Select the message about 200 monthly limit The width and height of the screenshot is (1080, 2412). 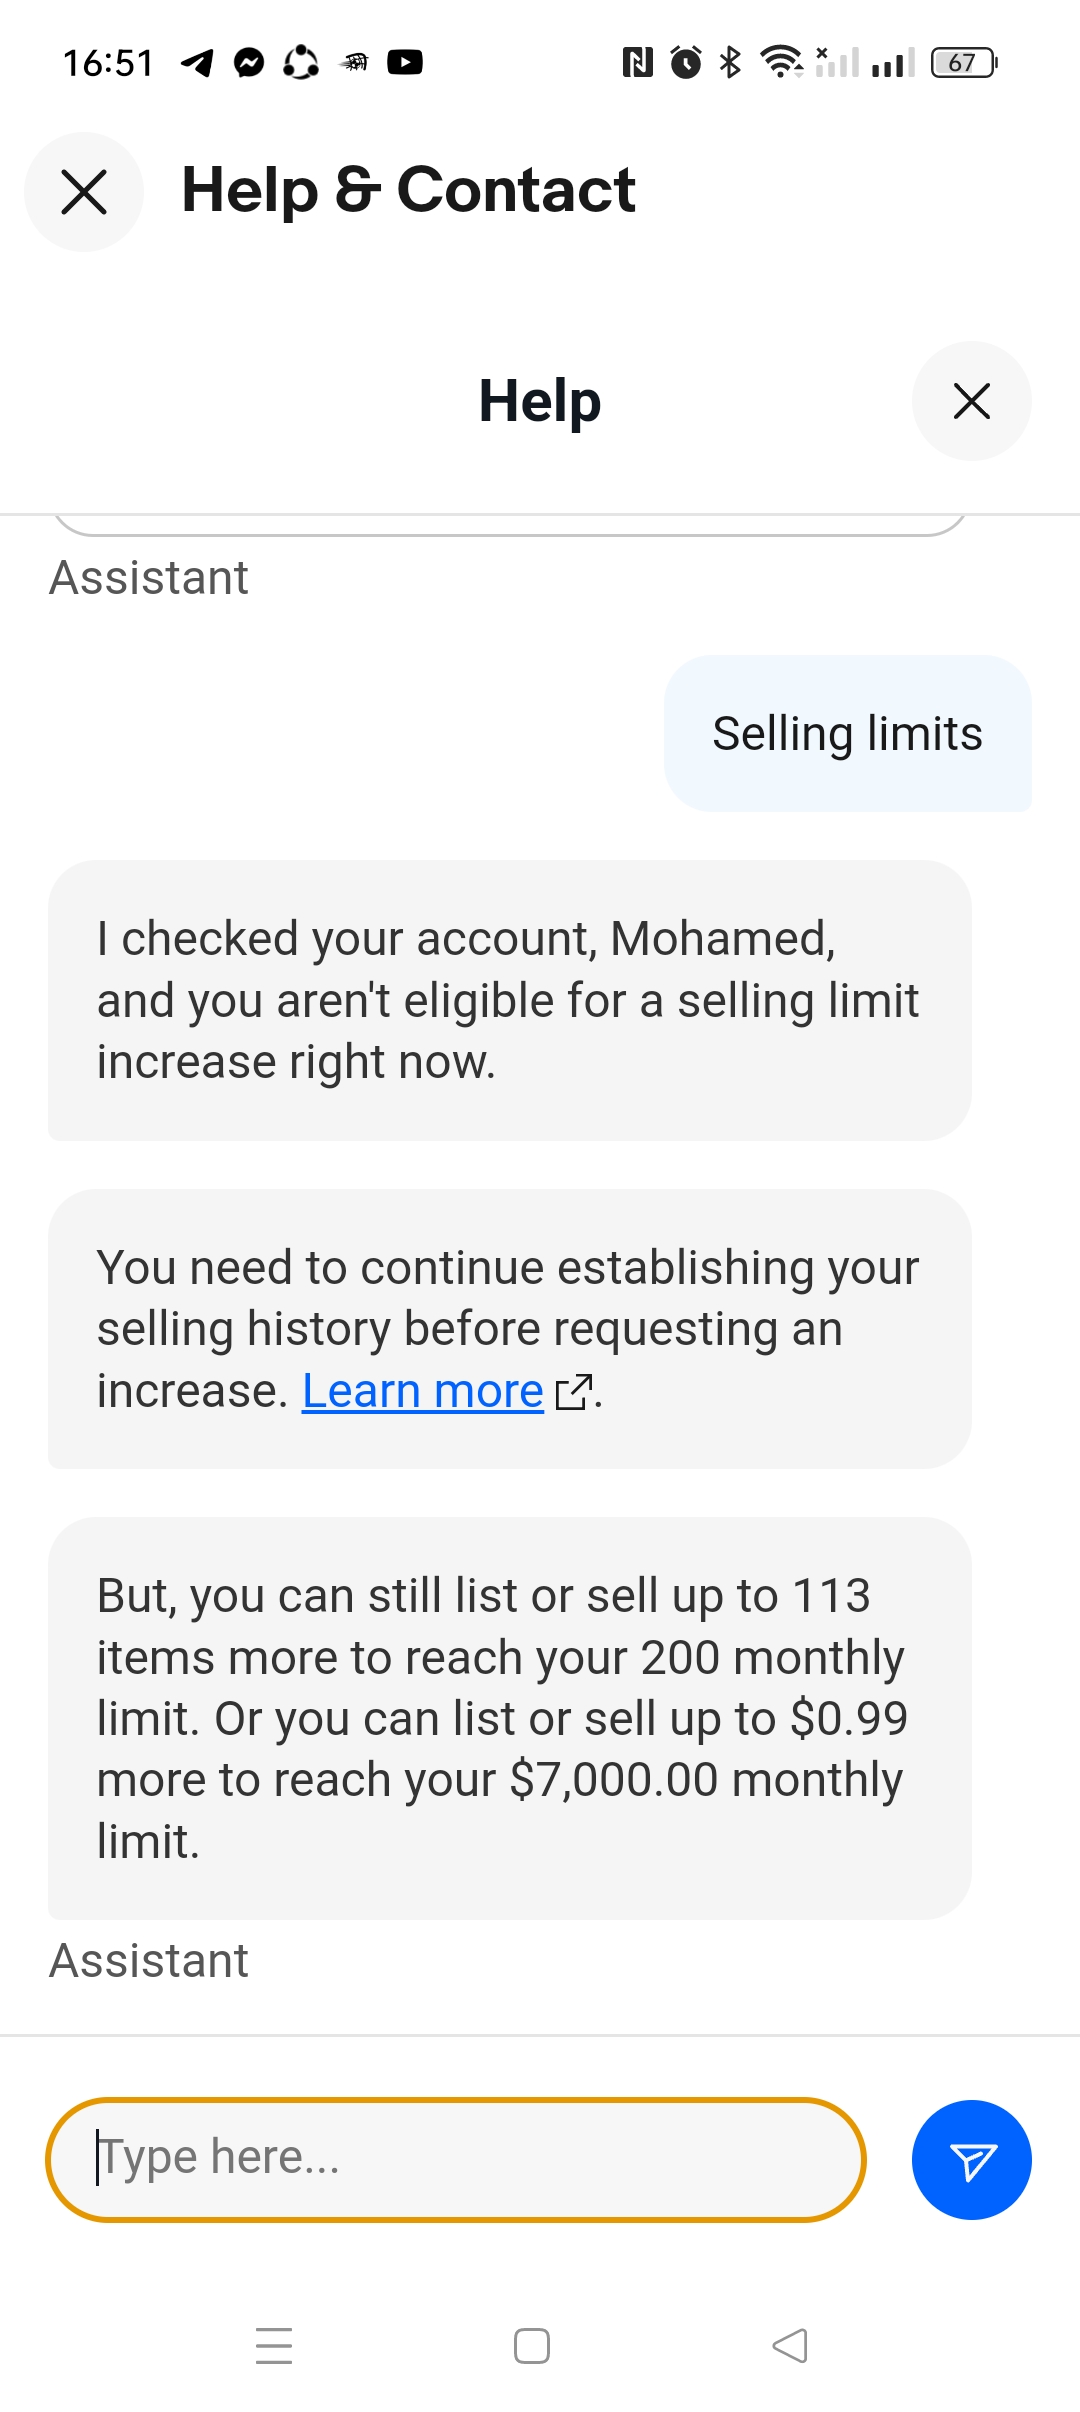[509, 1717]
